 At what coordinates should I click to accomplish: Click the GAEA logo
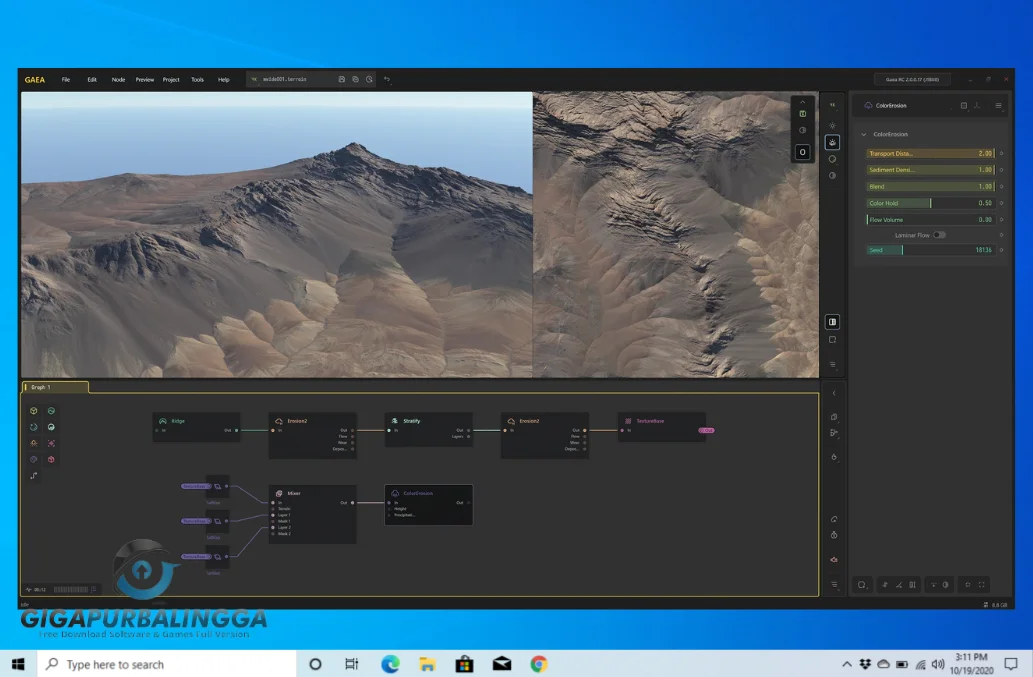(x=35, y=80)
